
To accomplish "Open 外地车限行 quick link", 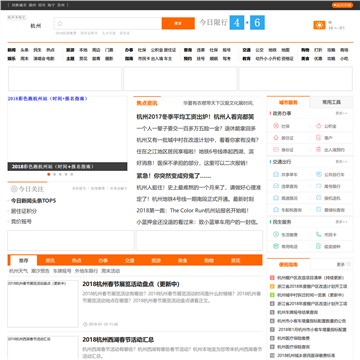I will pyautogui.click(x=87, y=271).
